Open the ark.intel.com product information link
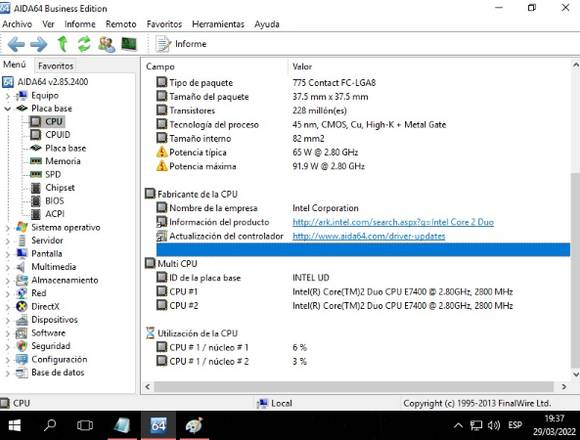The height and width of the screenshot is (440, 580). [393, 222]
